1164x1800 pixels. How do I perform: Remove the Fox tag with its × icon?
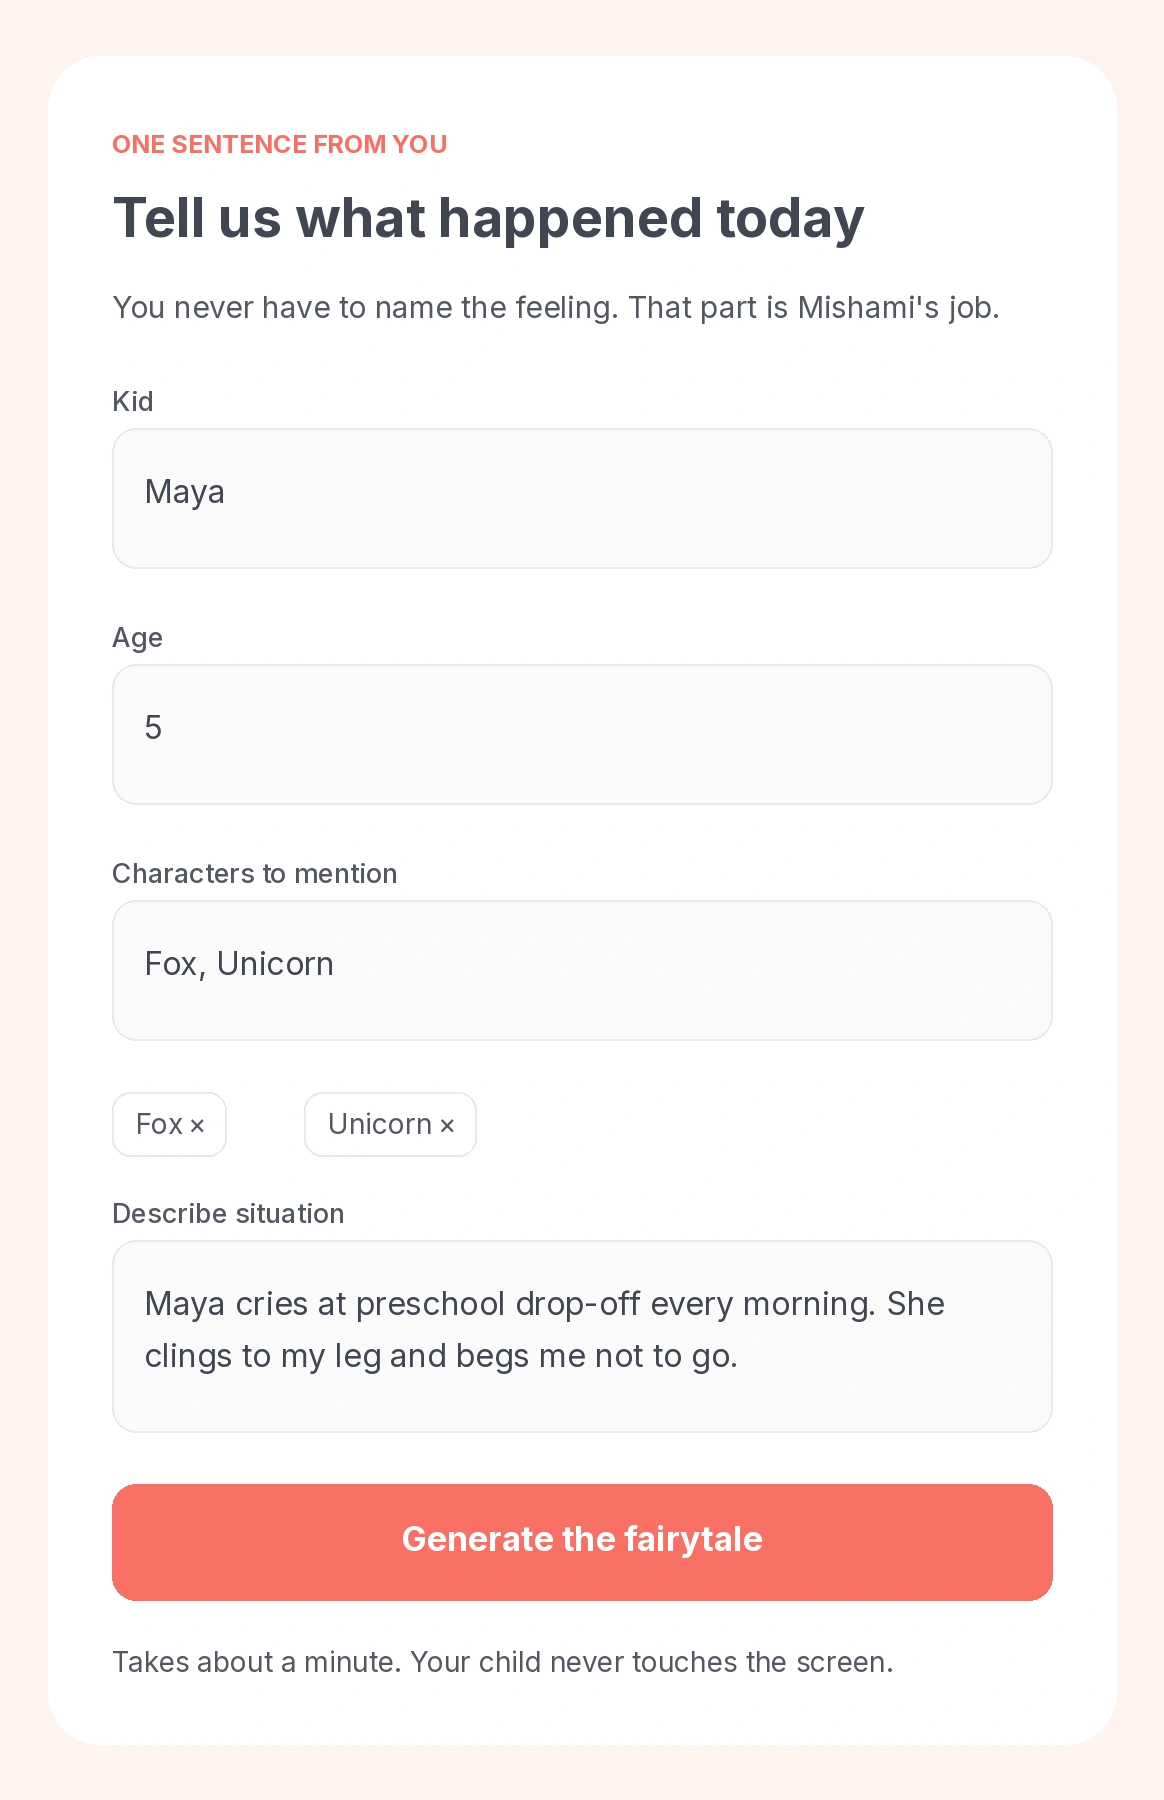197,1126
